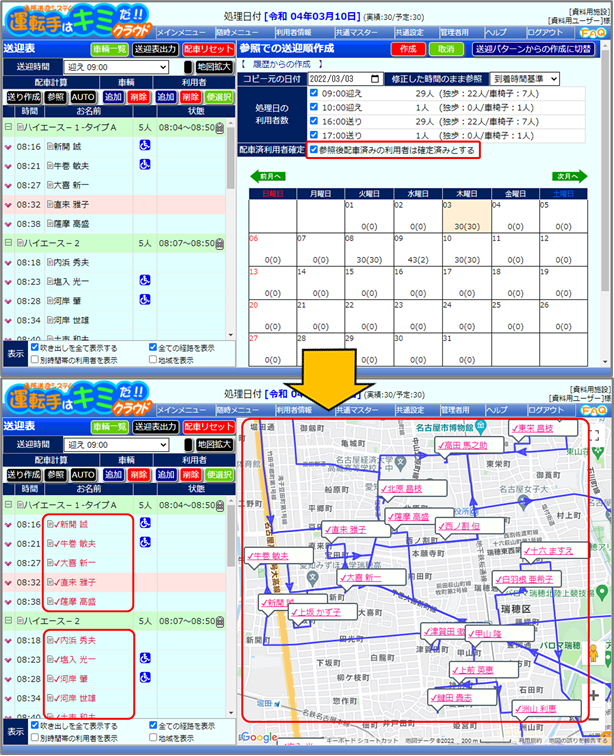Go to next month with 次月へ arrow
614x756 pixels.
(570, 176)
